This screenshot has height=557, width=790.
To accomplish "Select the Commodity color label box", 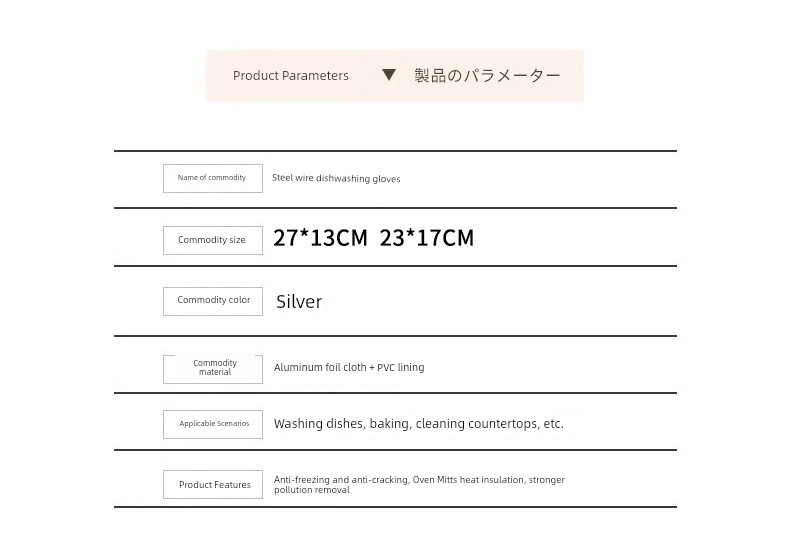I will click(213, 301).
